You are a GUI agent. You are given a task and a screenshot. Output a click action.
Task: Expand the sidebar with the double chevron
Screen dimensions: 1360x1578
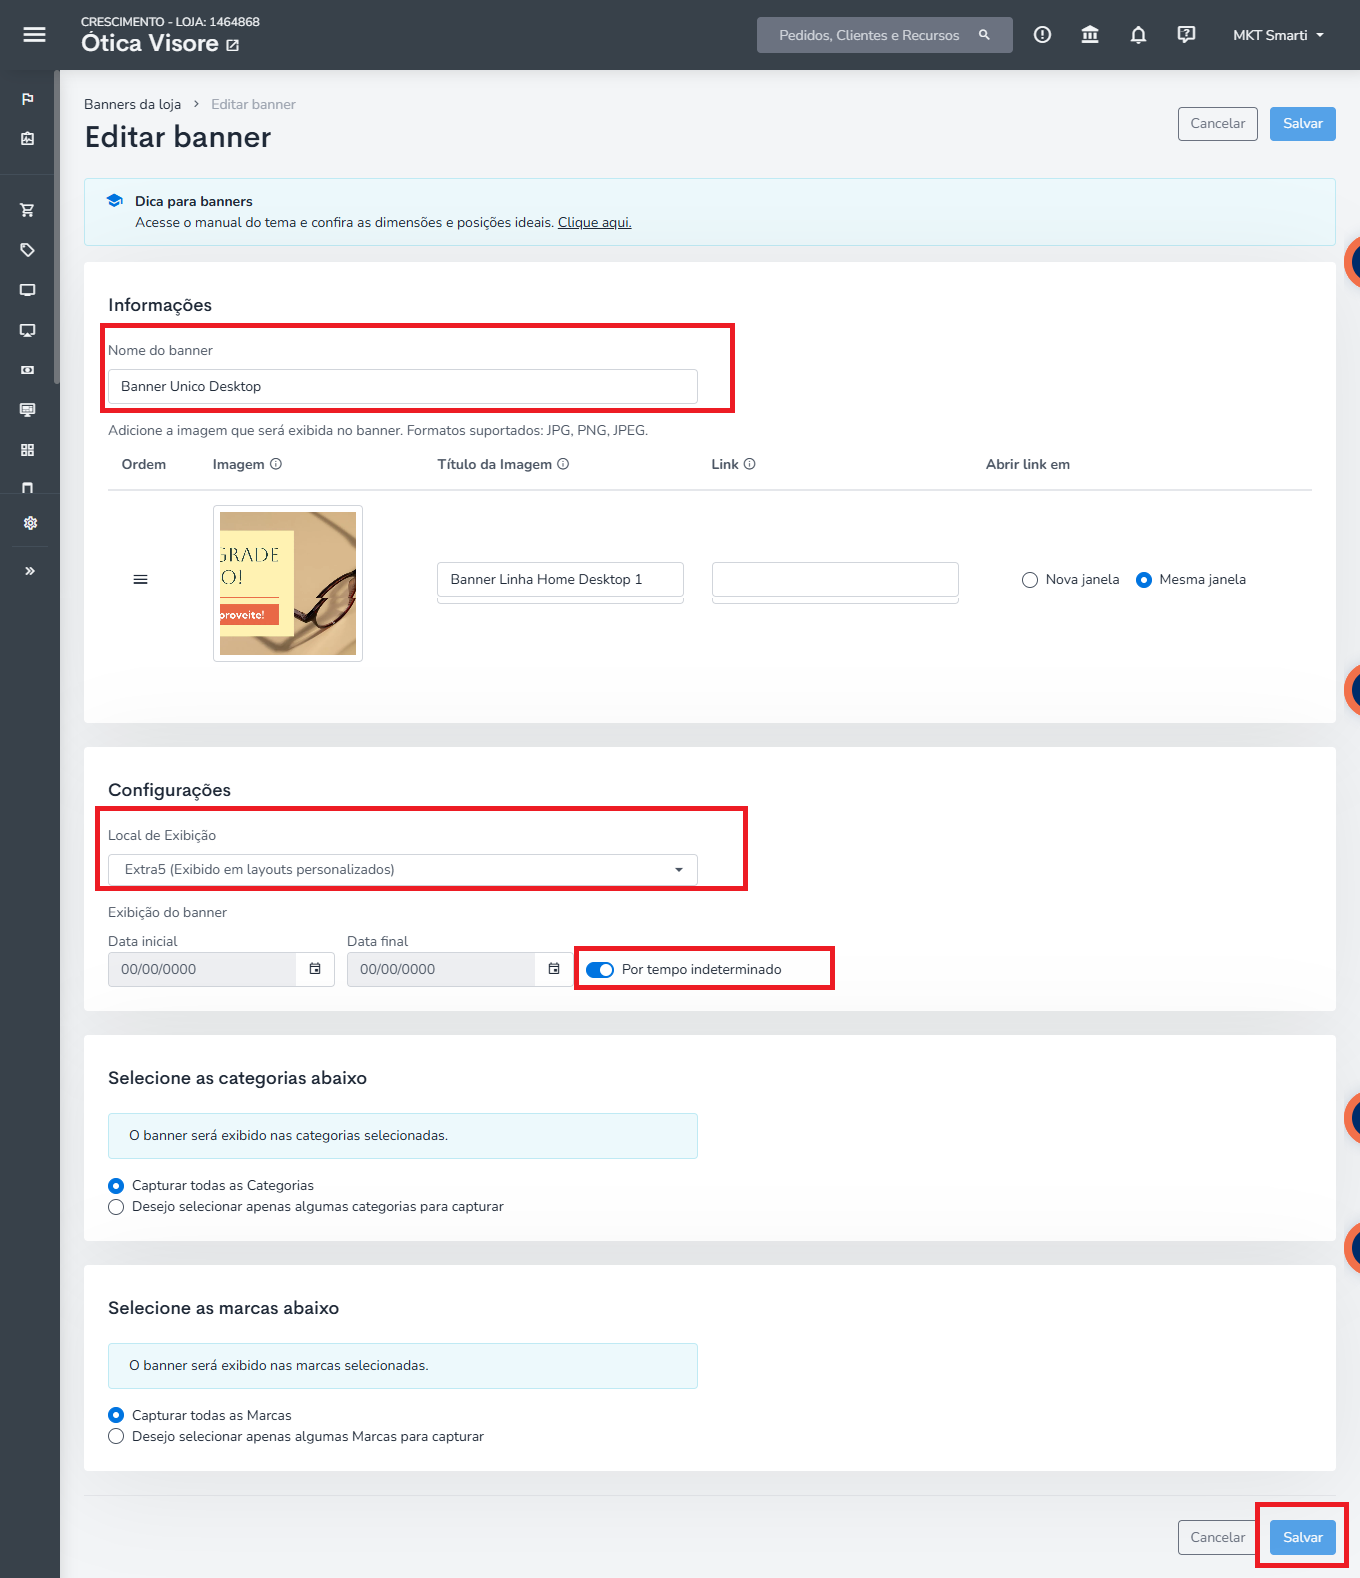(x=30, y=571)
